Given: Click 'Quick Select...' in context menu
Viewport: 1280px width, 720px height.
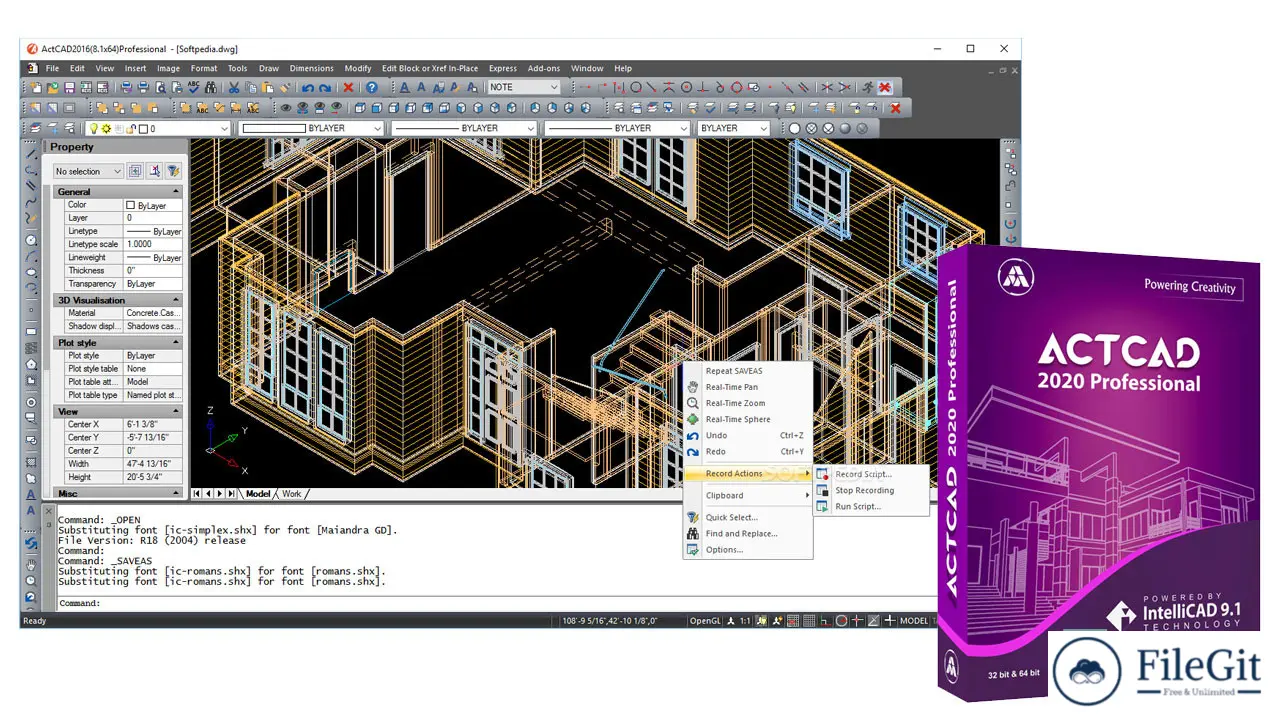Looking at the screenshot, I should coord(748,517).
